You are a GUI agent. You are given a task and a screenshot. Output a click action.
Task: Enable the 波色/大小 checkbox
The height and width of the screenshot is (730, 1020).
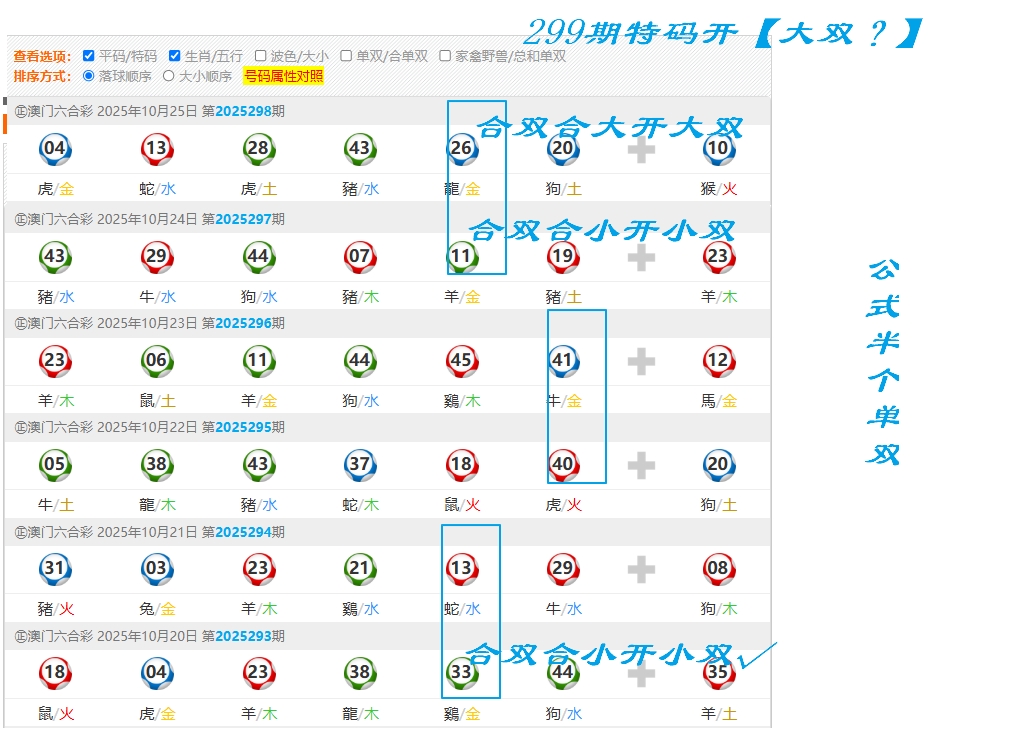(x=261, y=56)
